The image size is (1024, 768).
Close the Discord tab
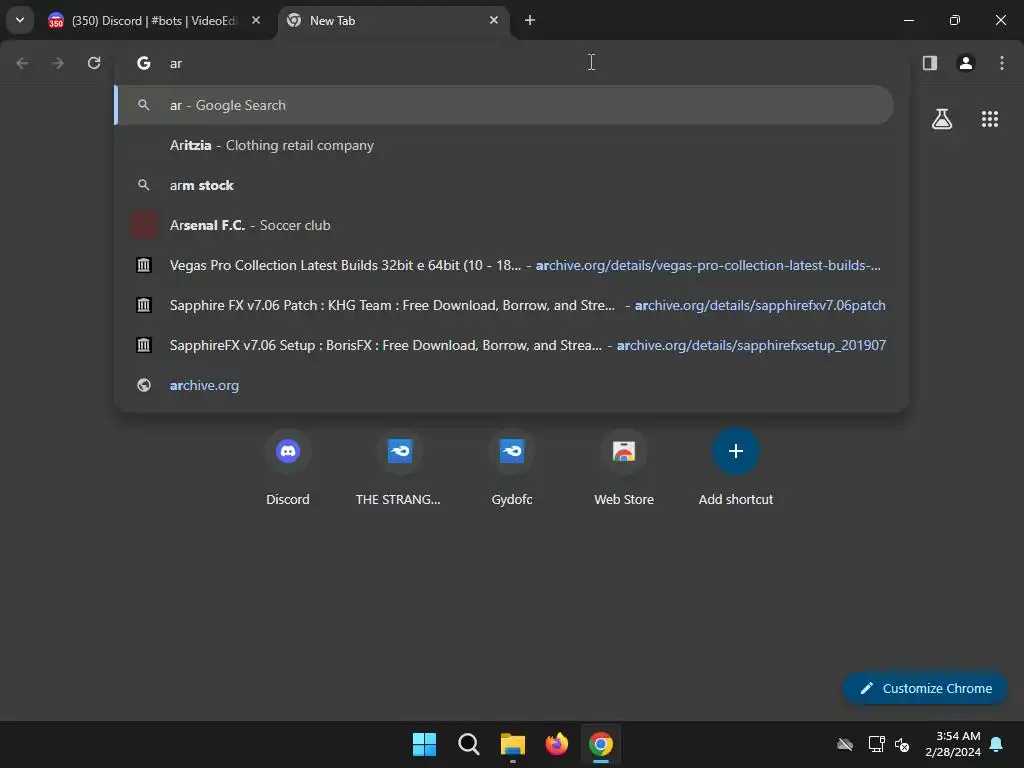256,20
